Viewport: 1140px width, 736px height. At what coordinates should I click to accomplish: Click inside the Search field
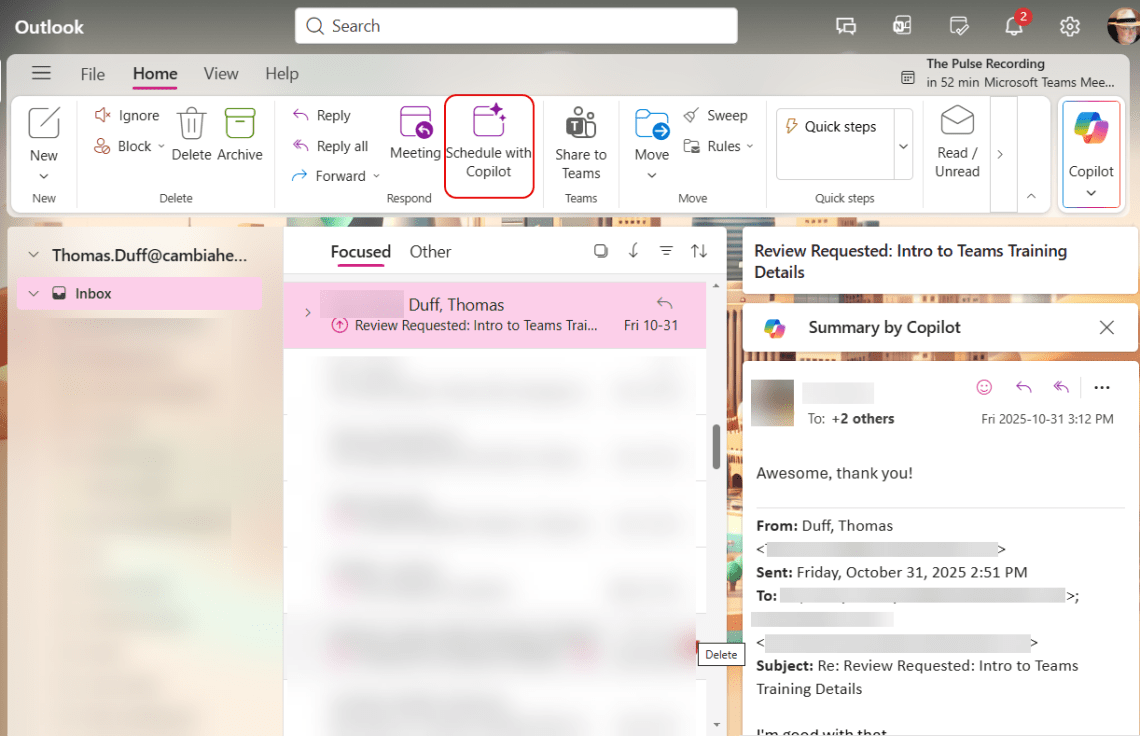point(516,26)
